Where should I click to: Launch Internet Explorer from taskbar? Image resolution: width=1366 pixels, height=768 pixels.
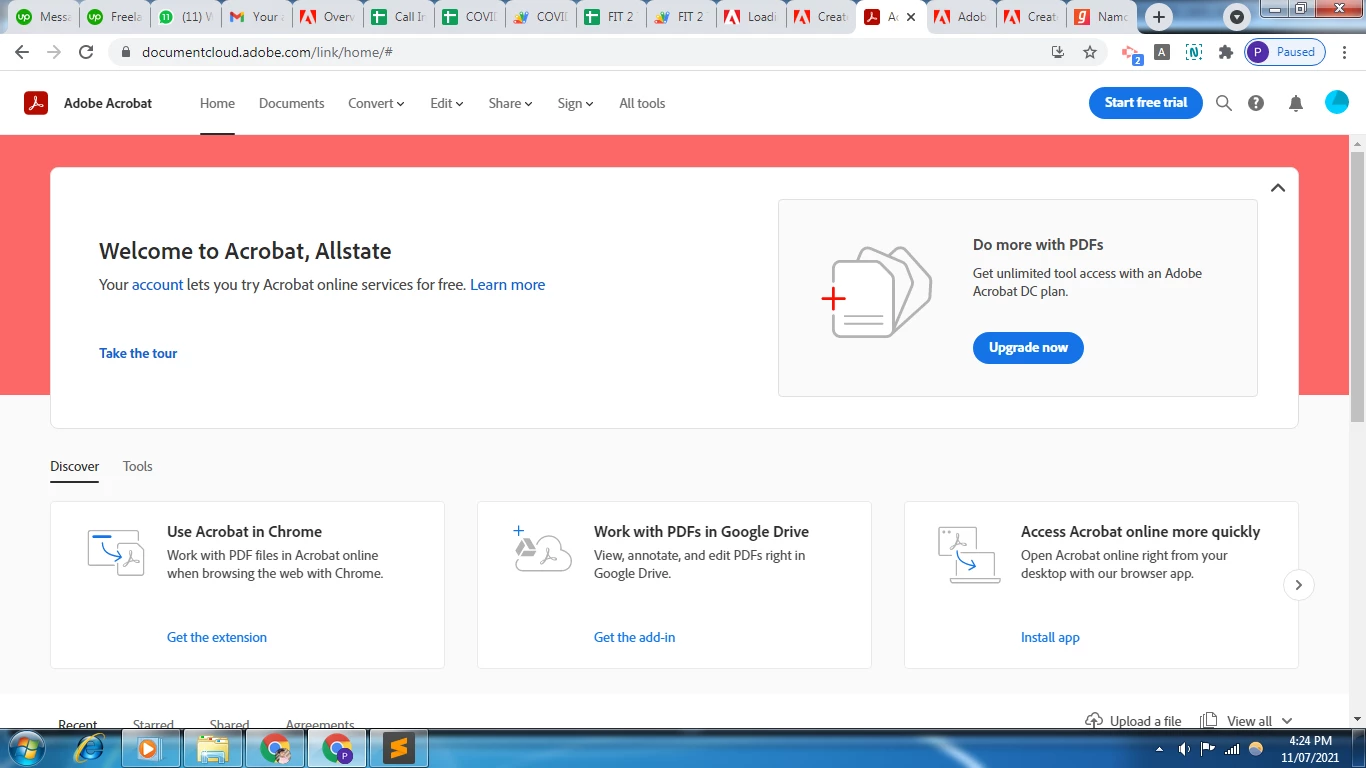(x=91, y=748)
